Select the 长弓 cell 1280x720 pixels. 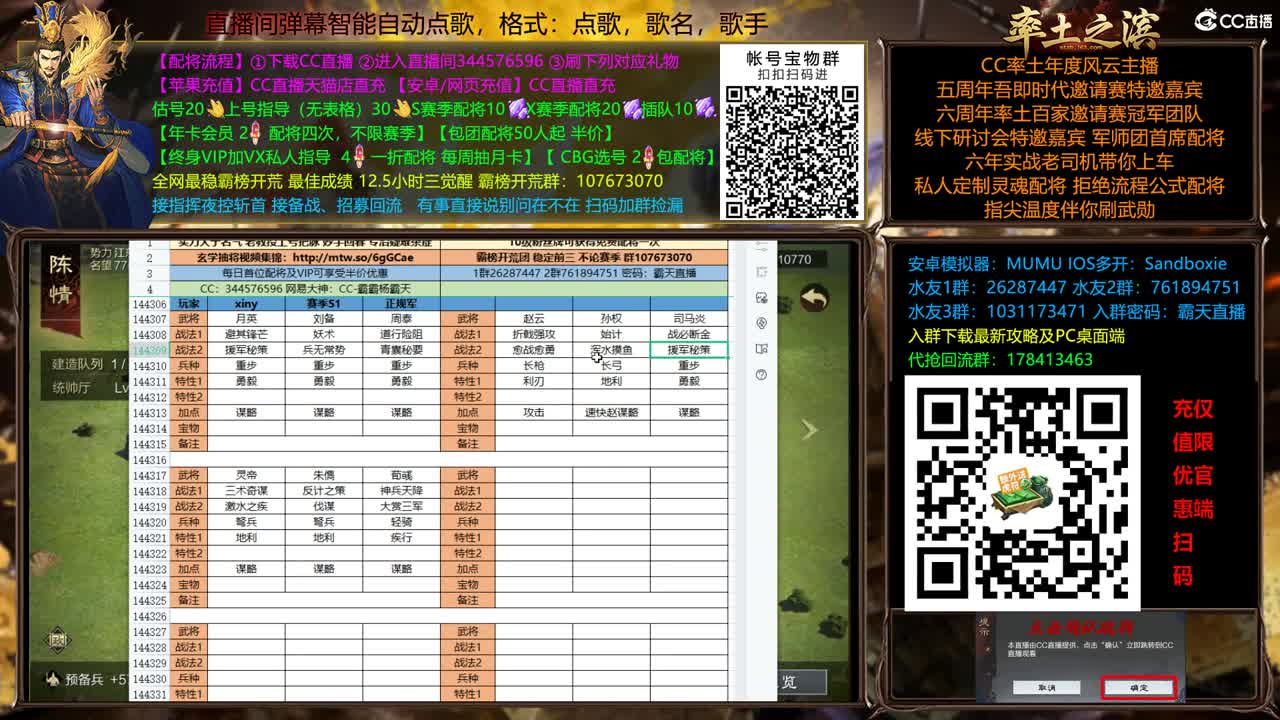(611, 366)
